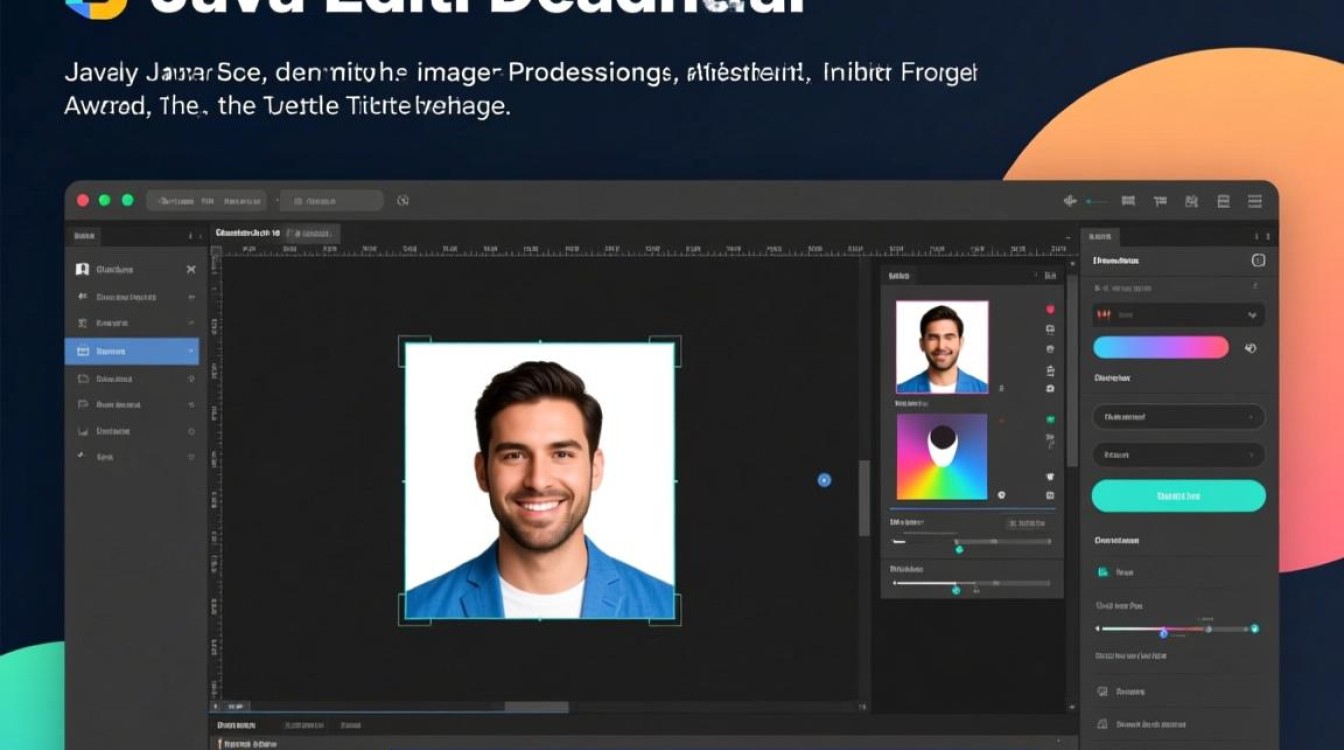This screenshot has height=750, width=1344.
Task: Click the book icon atop the left sidebar
Action: click(x=82, y=270)
